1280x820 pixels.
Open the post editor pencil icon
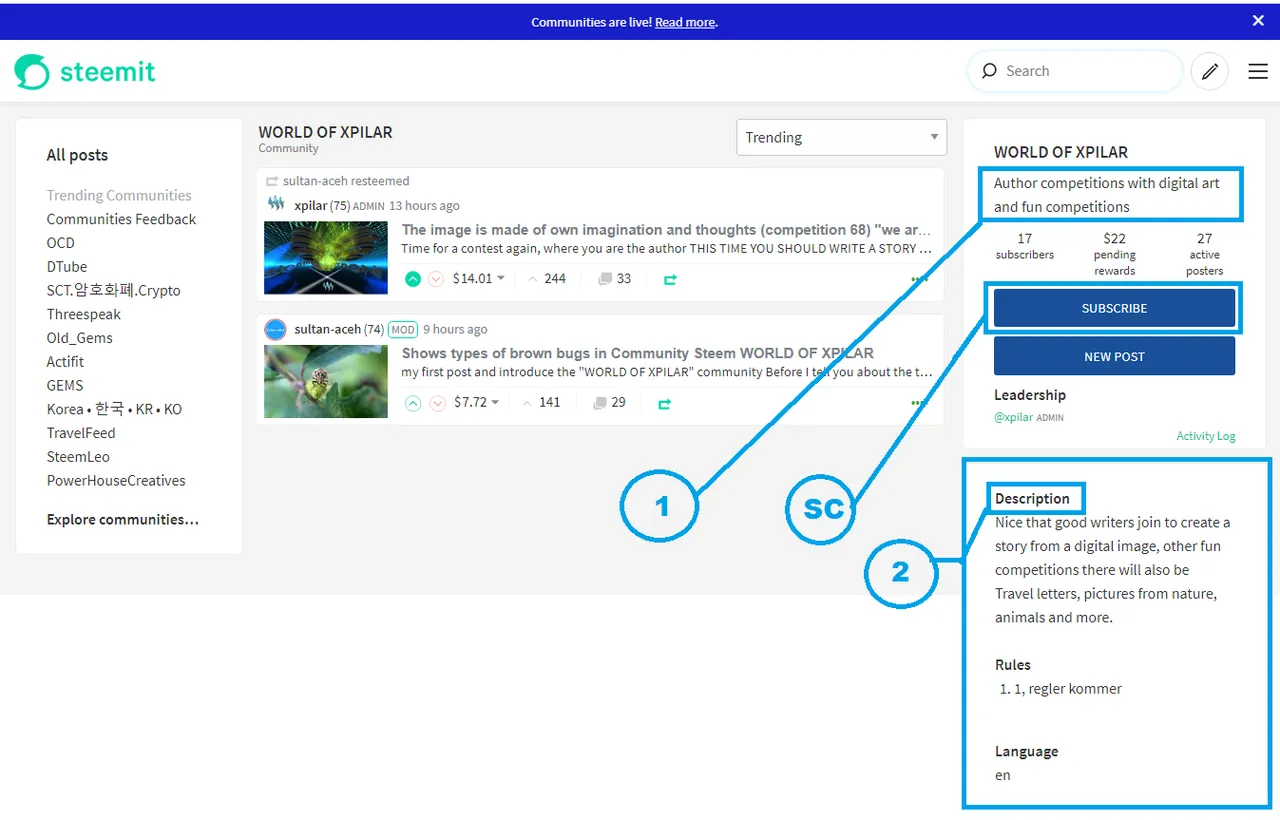[x=1210, y=71]
